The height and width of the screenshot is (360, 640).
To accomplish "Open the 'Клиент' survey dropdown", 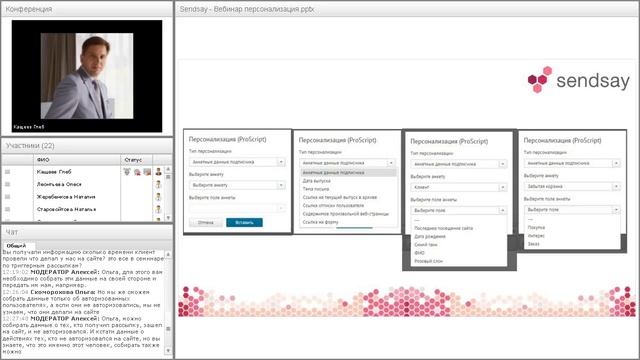I will pyautogui.click(x=459, y=187).
